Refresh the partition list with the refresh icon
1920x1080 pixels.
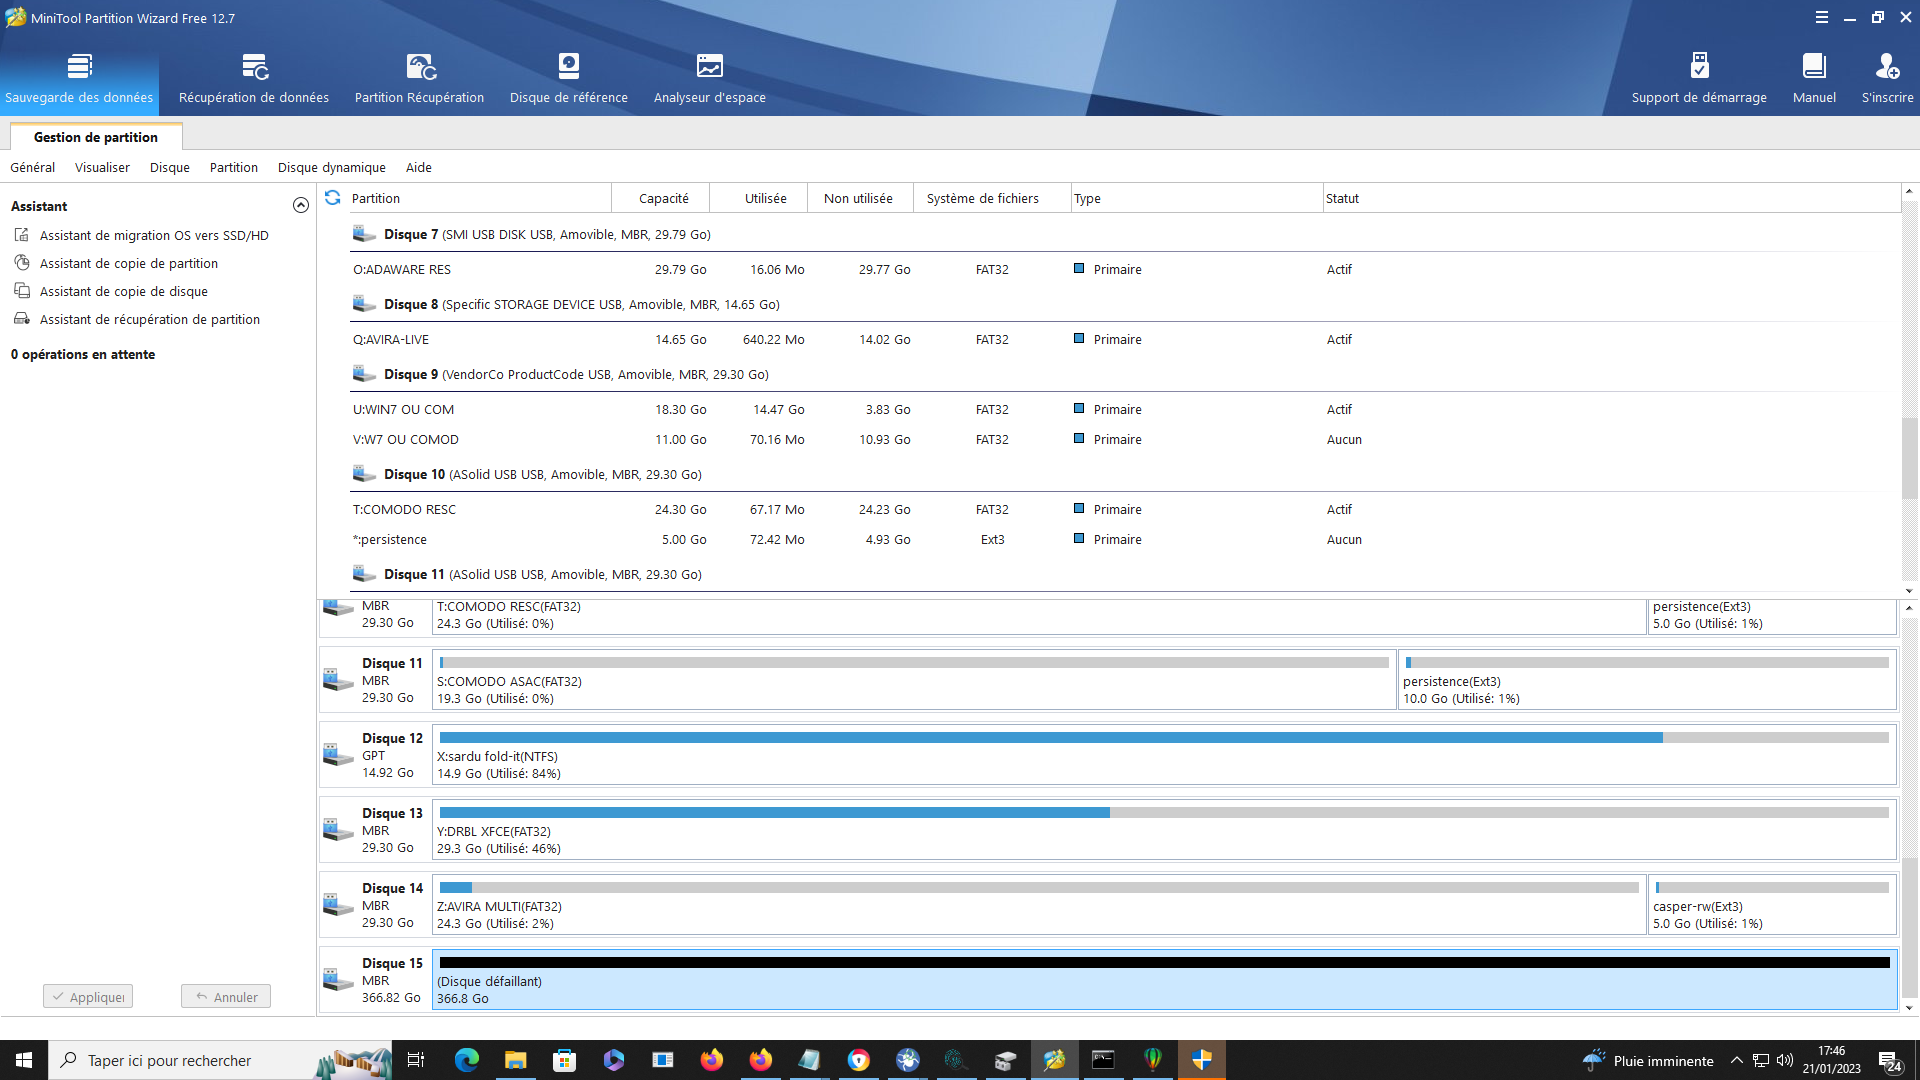pyautogui.click(x=333, y=198)
